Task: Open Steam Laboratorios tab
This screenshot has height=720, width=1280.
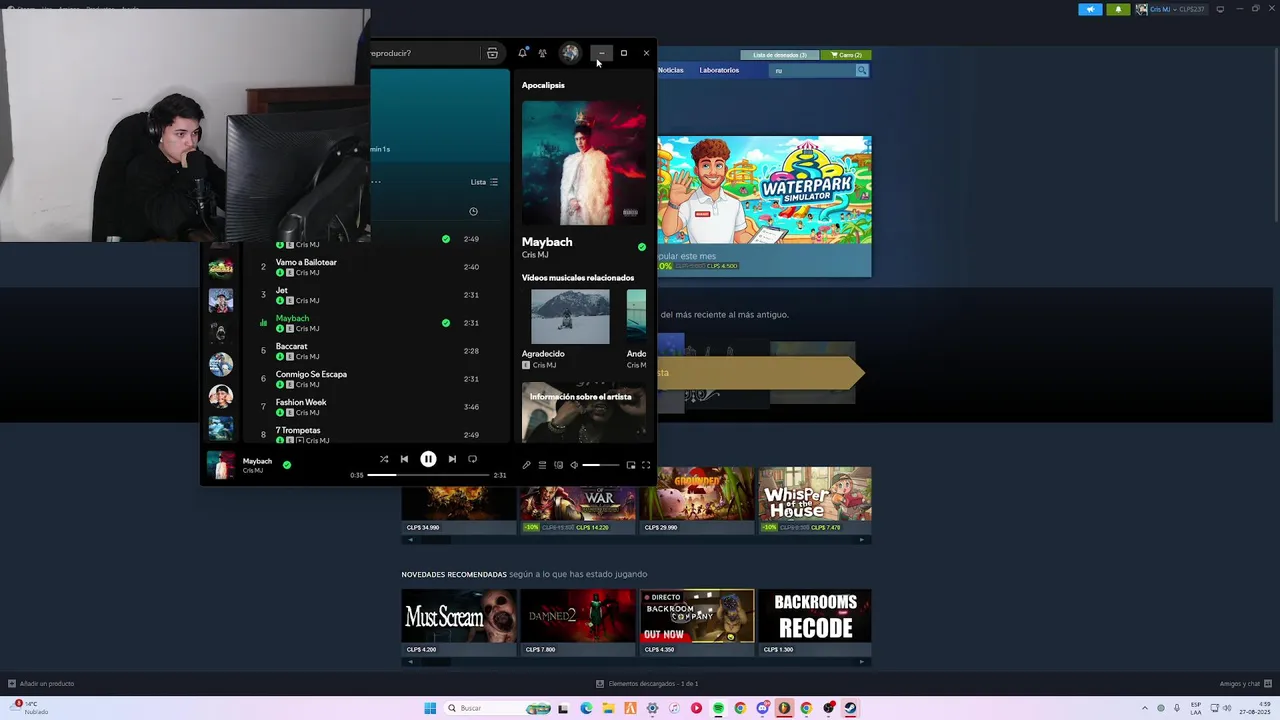Action: tap(719, 70)
